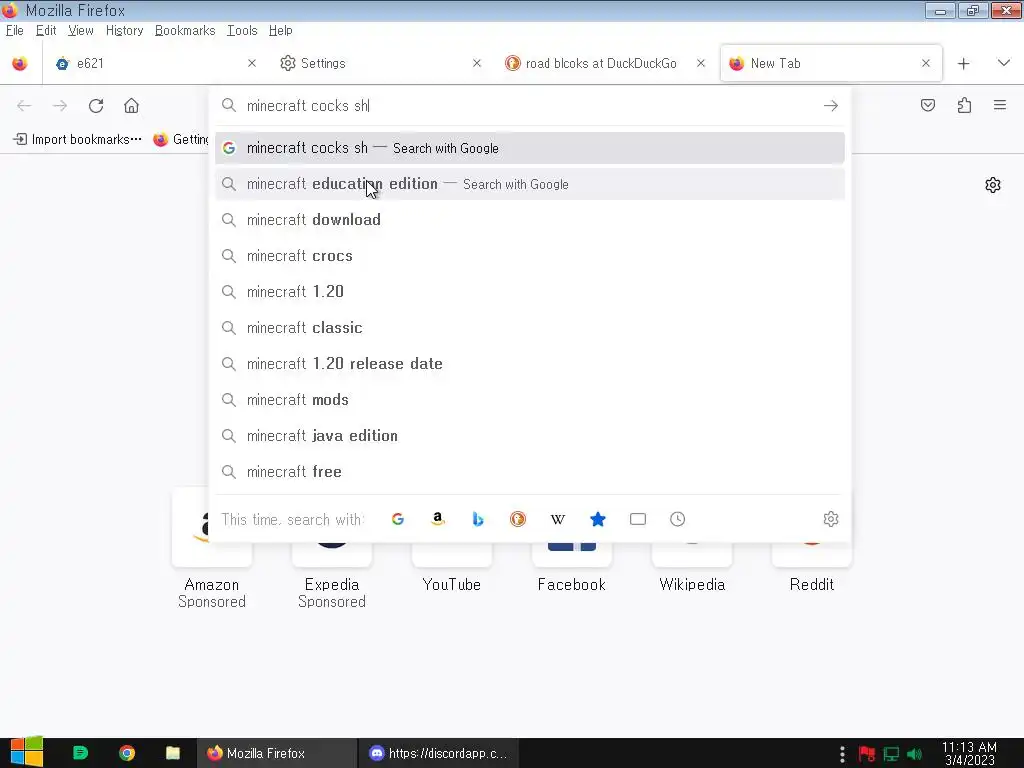The width and height of the screenshot is (1024, 768).
Task: Search history with the clock icon
Action: (677, 519)
